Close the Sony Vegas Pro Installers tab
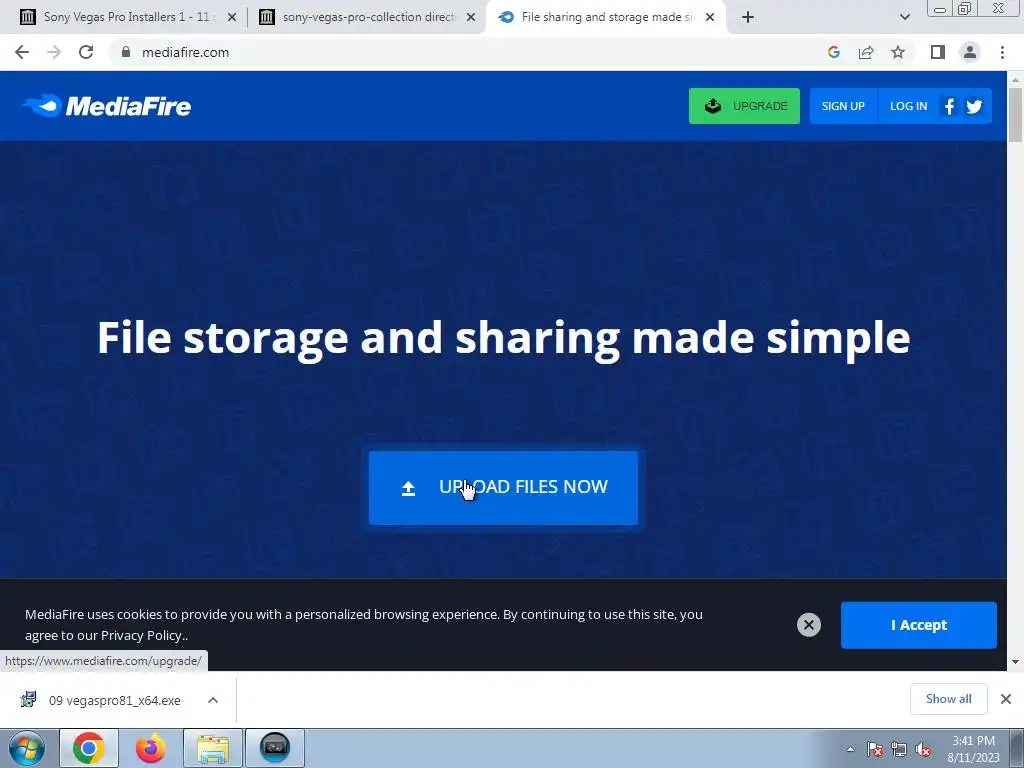The width and height of the screenshot is (1024, 768). [x=232, y=17]
